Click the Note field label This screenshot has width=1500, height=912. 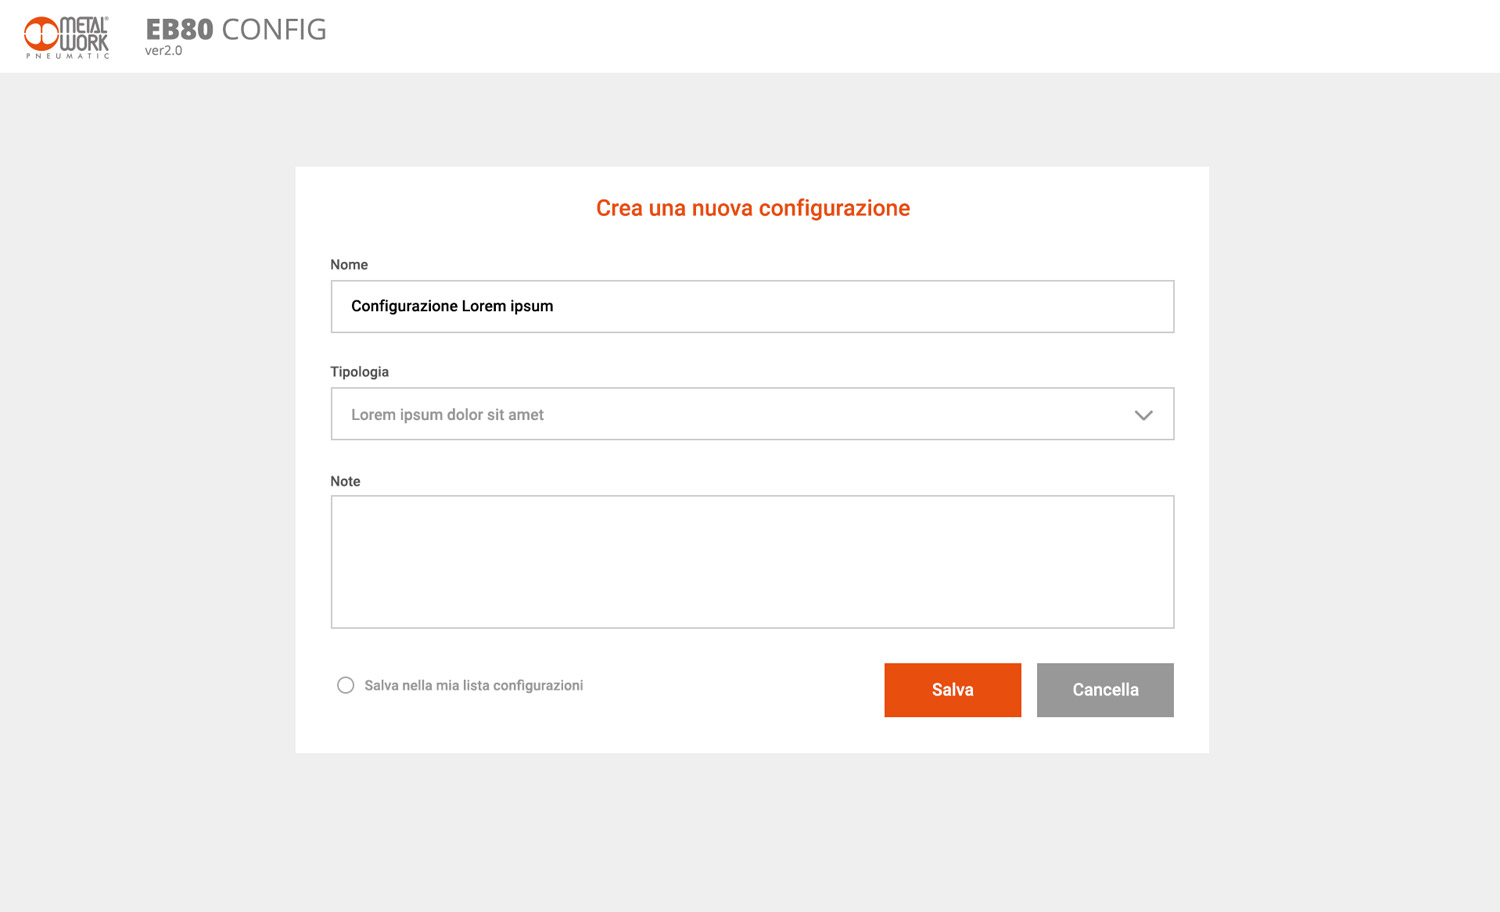click(345, 481)
